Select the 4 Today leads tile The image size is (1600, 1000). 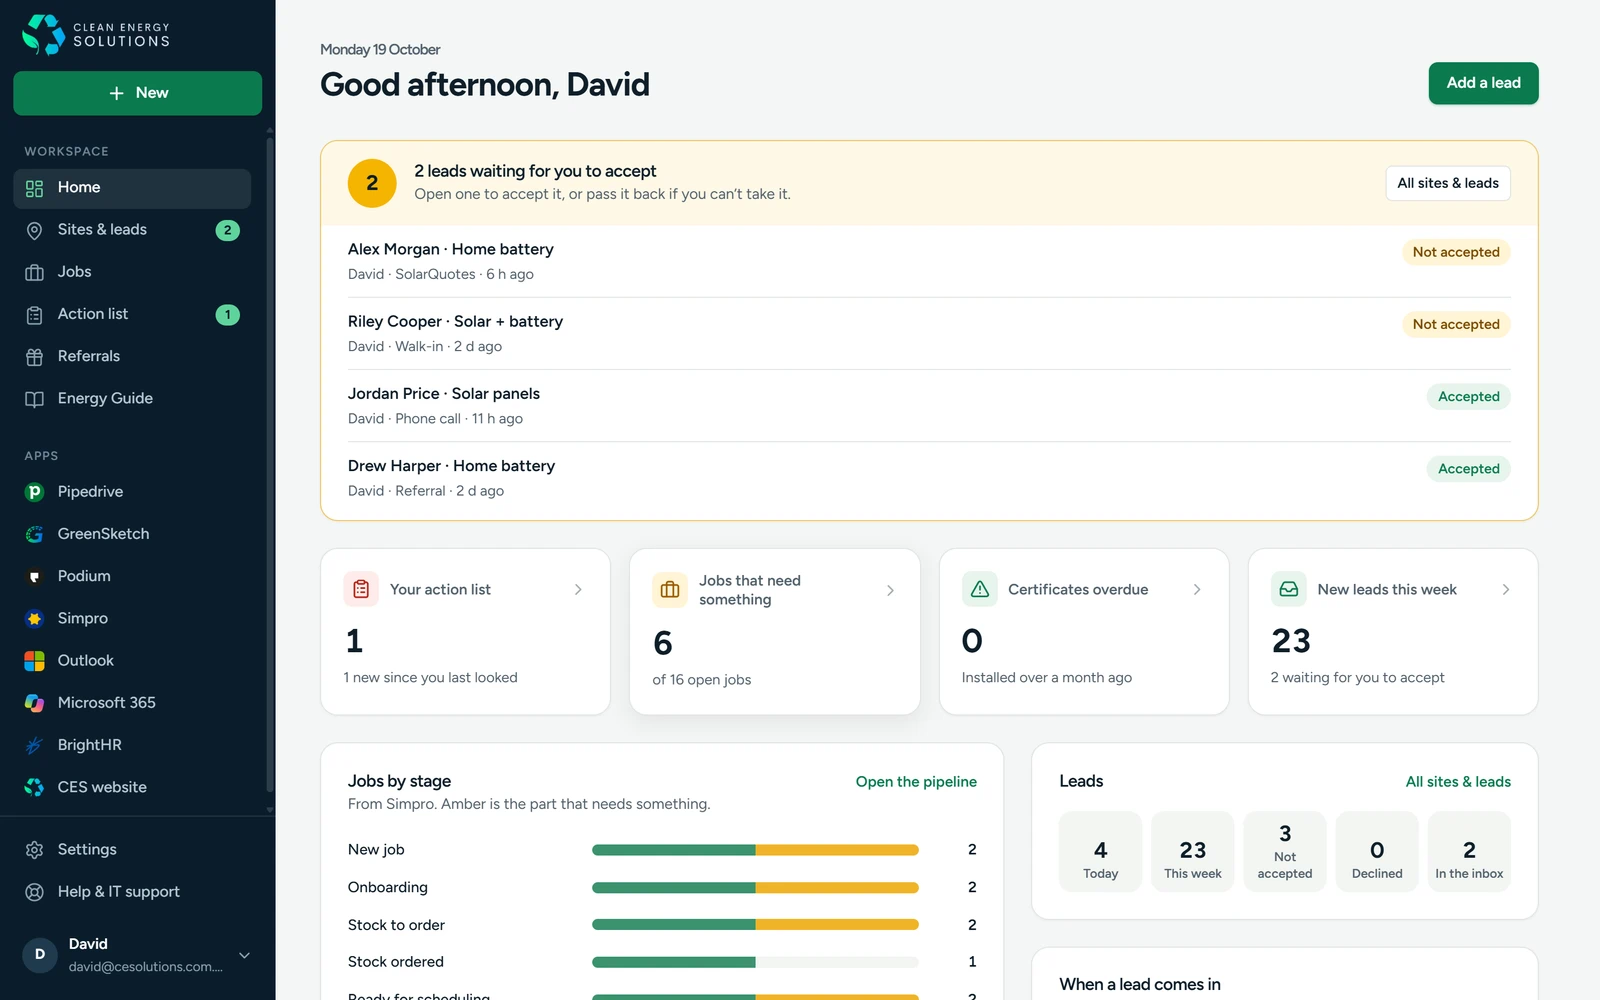click(1100, 851)
